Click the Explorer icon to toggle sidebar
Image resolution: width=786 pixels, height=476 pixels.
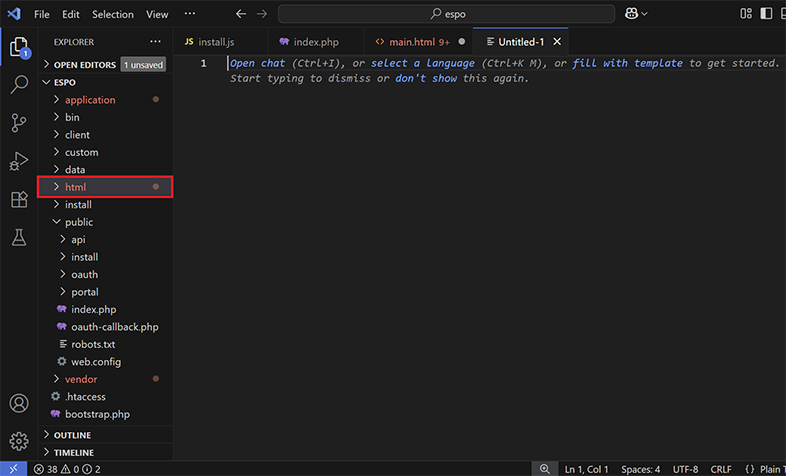coord(18,47)
